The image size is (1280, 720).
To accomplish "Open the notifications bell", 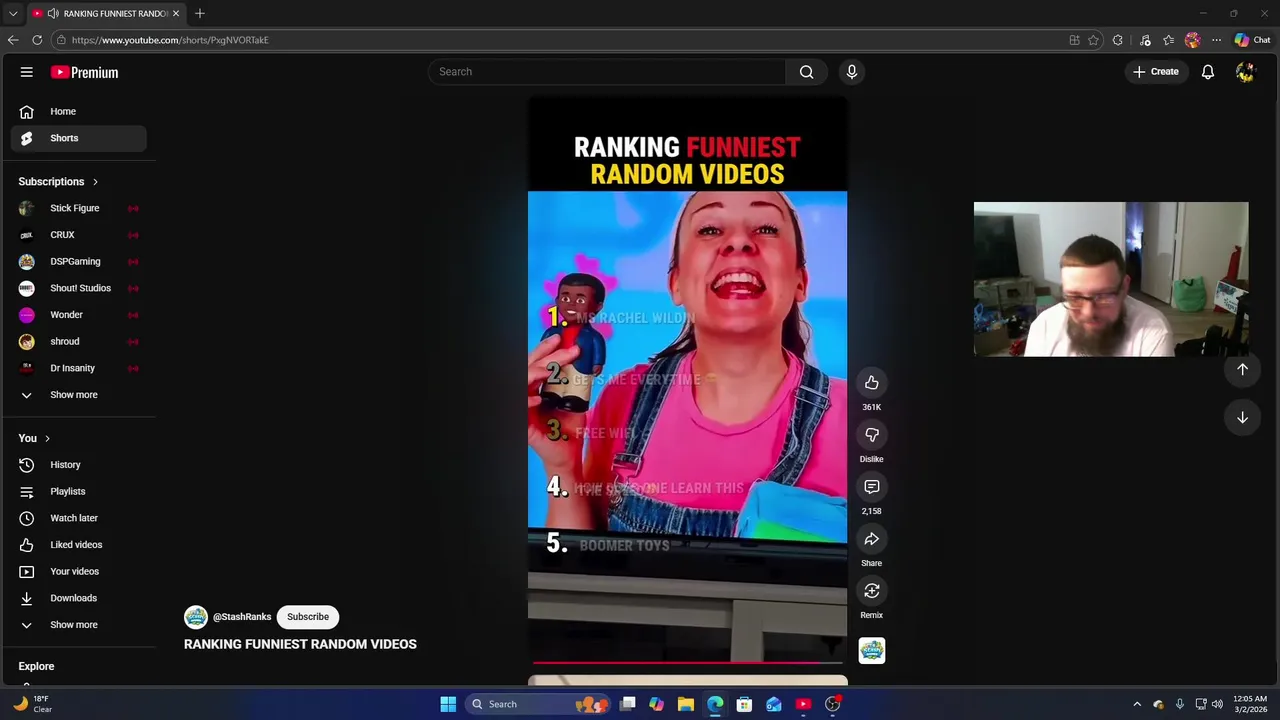I will point(1208,72).
